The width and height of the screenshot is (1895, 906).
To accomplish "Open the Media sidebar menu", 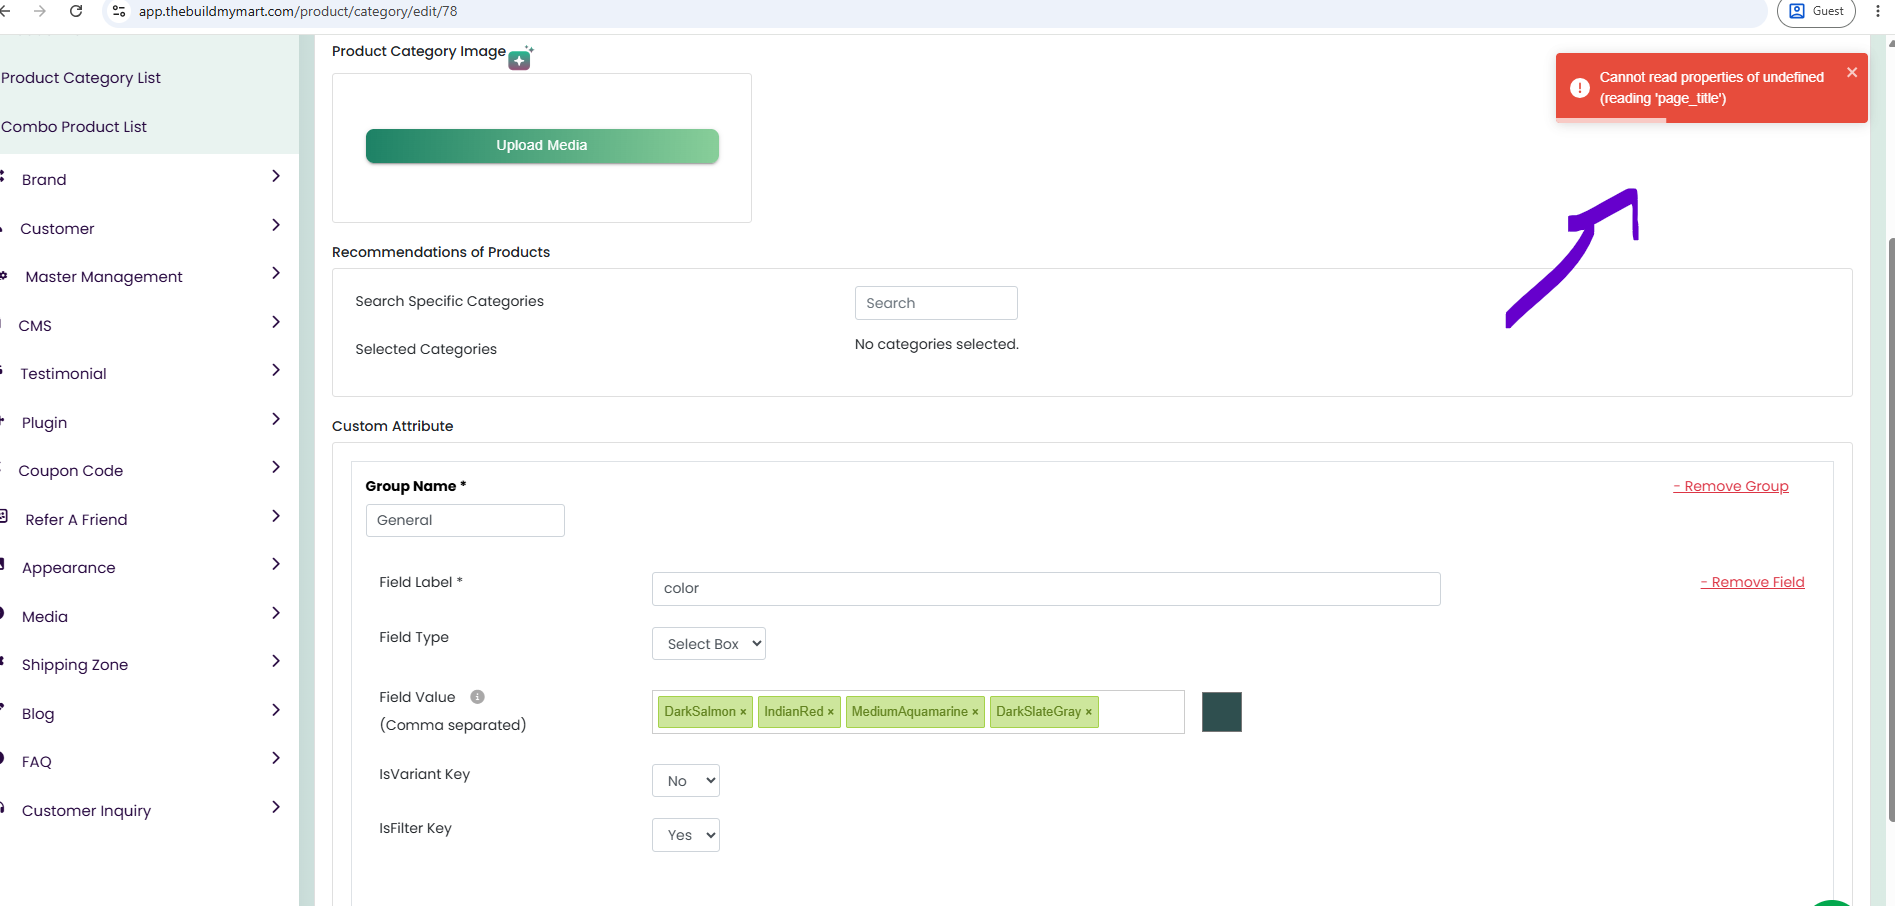I will point(45,617).
